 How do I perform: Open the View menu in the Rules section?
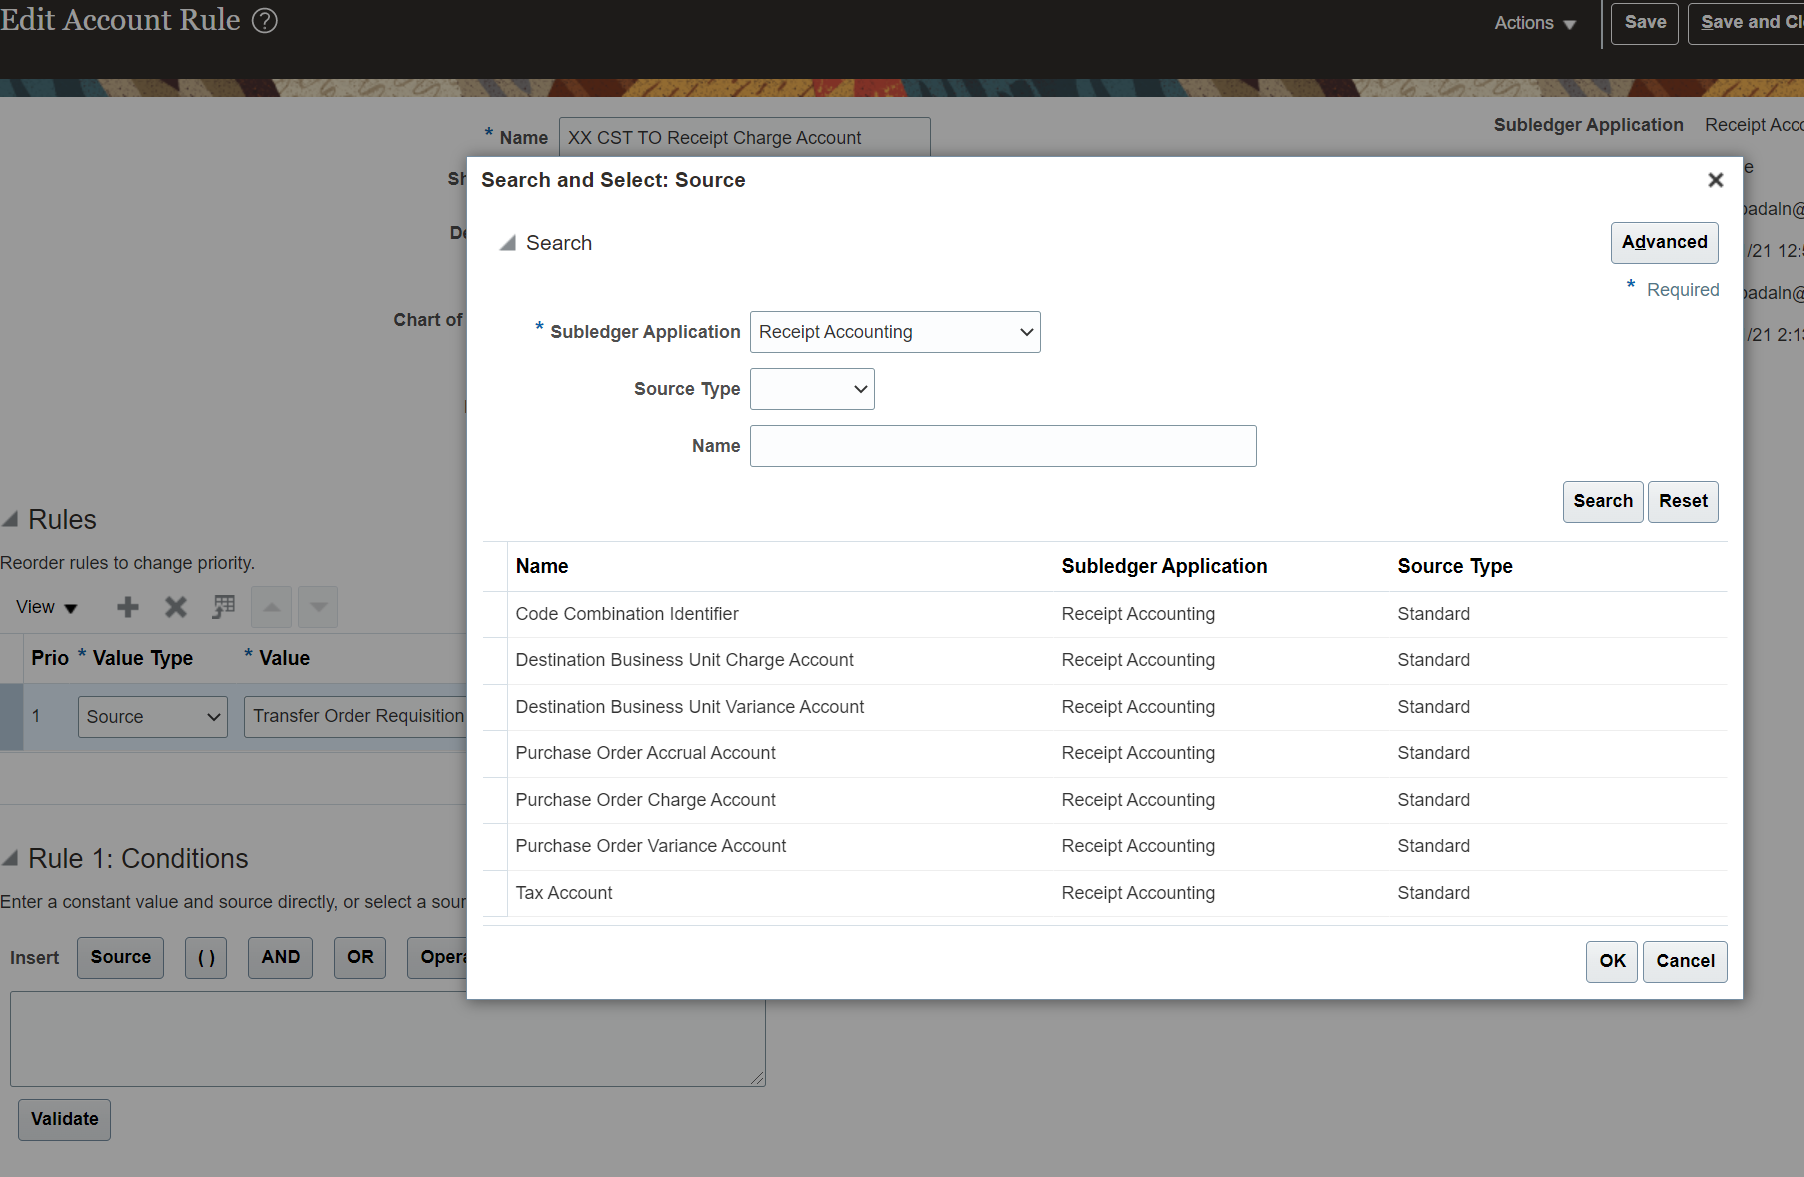45,607
